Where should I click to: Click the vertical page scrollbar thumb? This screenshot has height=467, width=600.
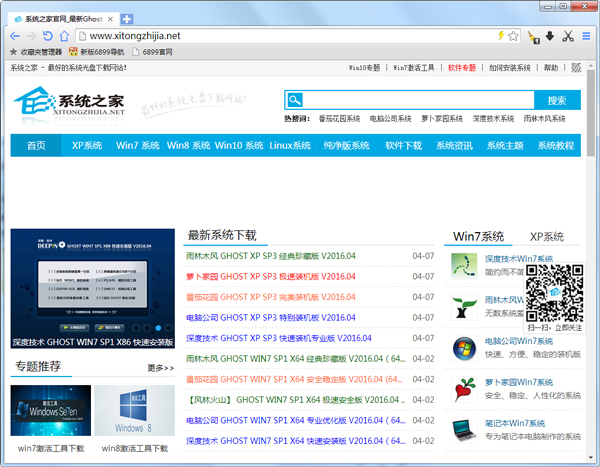click(591, 113)
